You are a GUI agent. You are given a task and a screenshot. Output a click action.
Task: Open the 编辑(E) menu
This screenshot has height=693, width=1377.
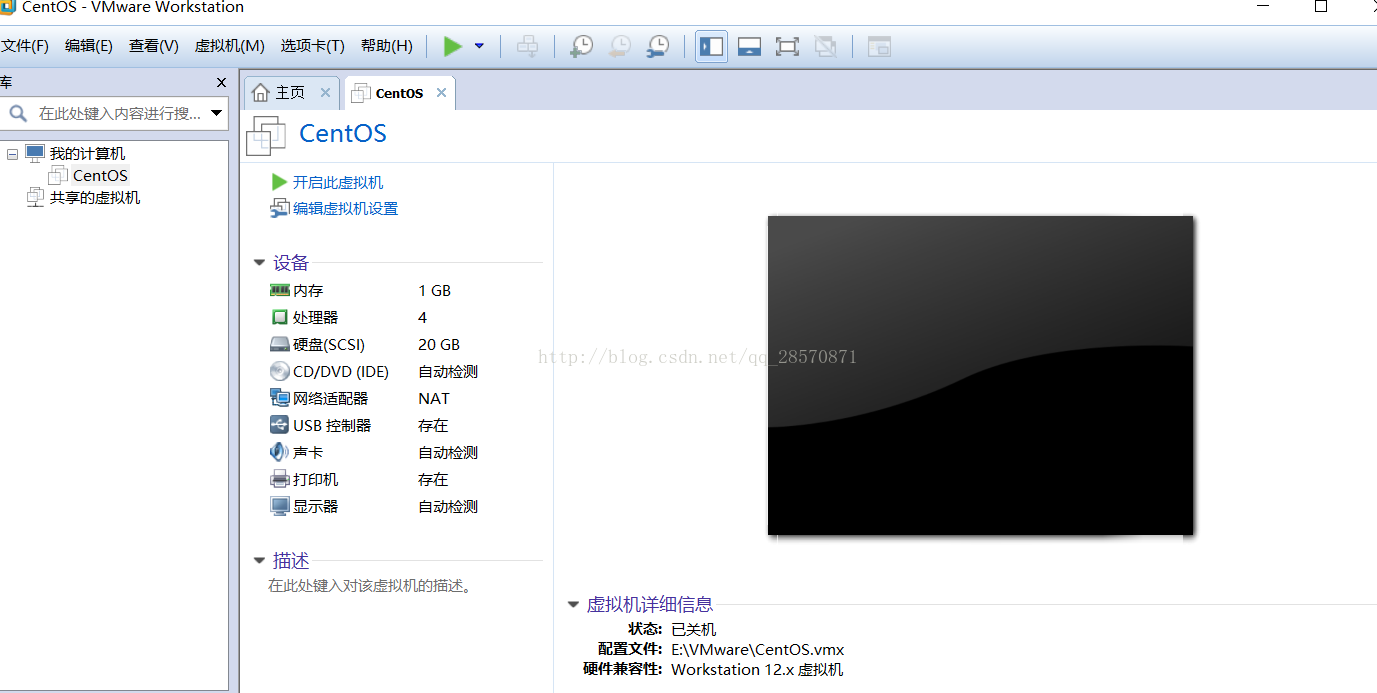[x=89, y=46]
